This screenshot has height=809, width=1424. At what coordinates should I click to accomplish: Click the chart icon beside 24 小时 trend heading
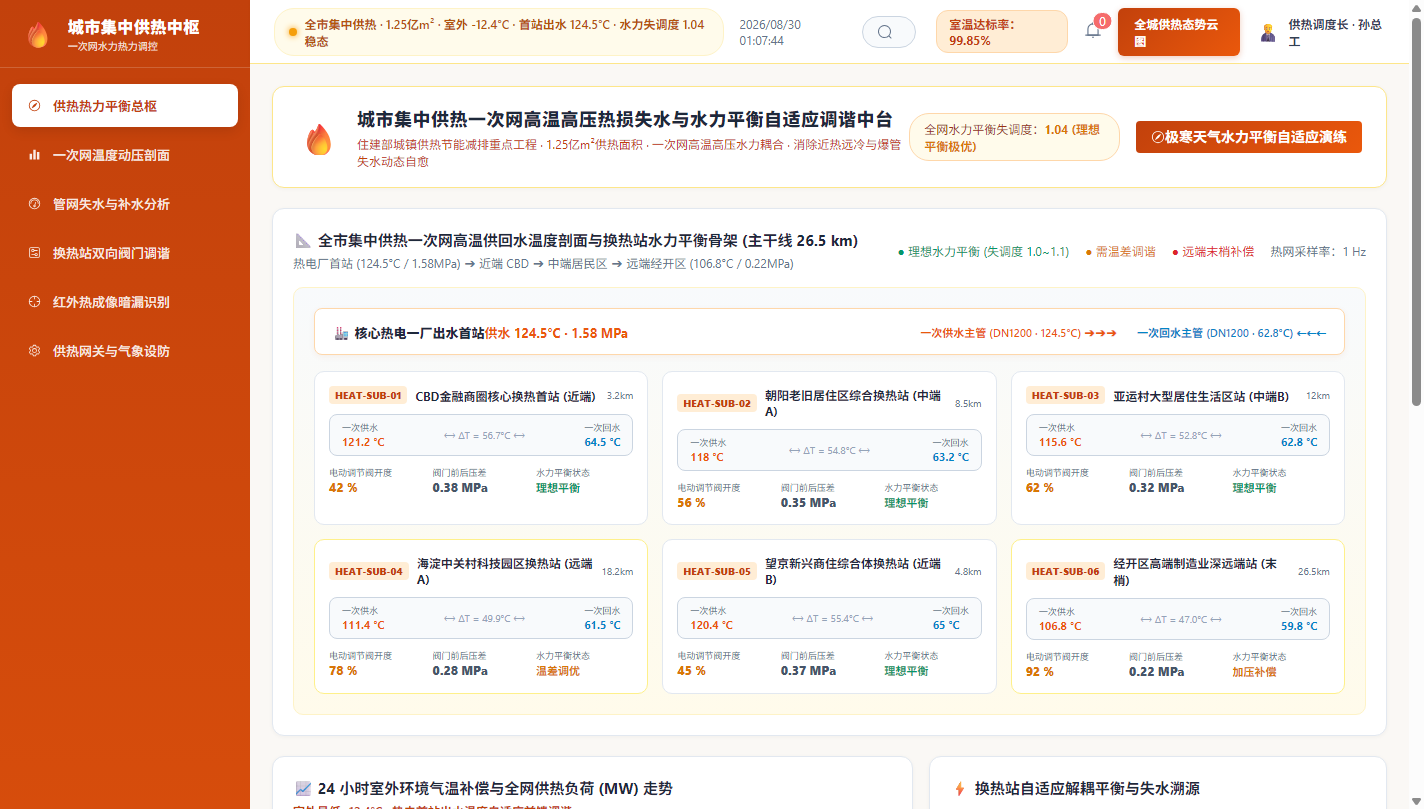pyautogui.click(x=304, y=789)
